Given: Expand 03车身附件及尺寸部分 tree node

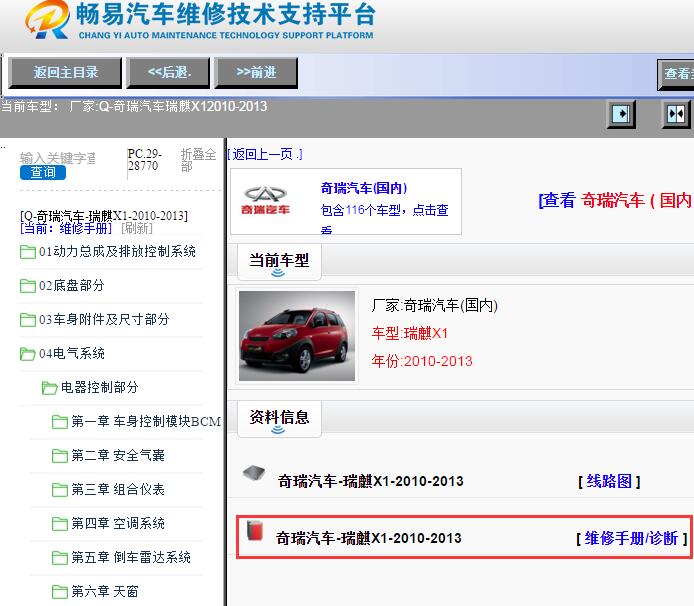Looking at the screenshot, I should pos(104,319).
